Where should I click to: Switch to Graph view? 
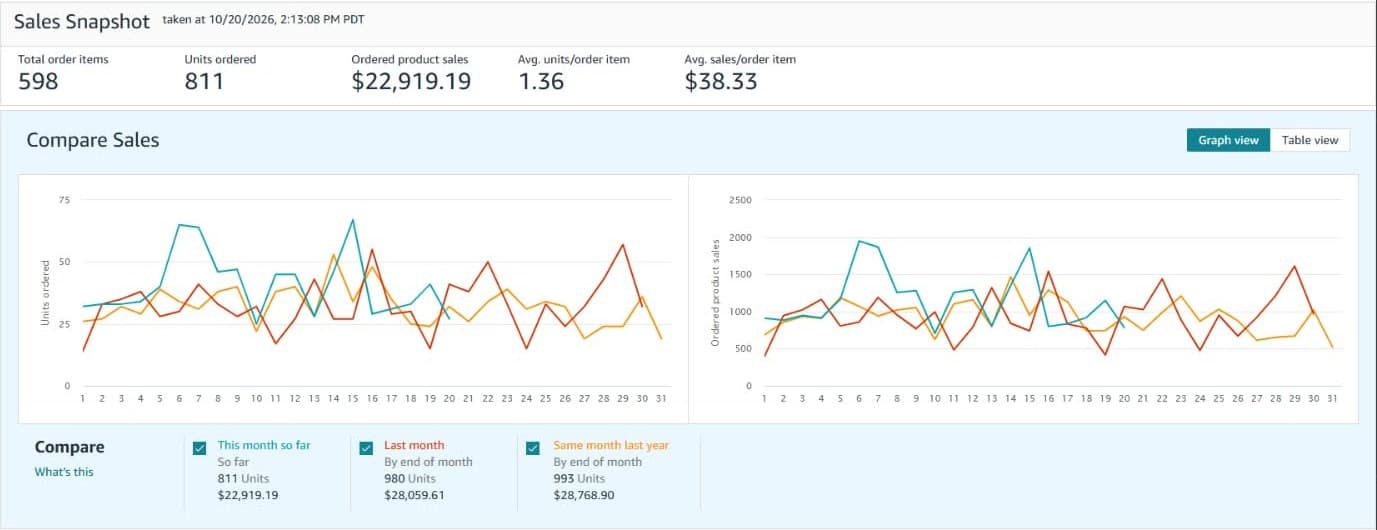tap(1228, 140)
